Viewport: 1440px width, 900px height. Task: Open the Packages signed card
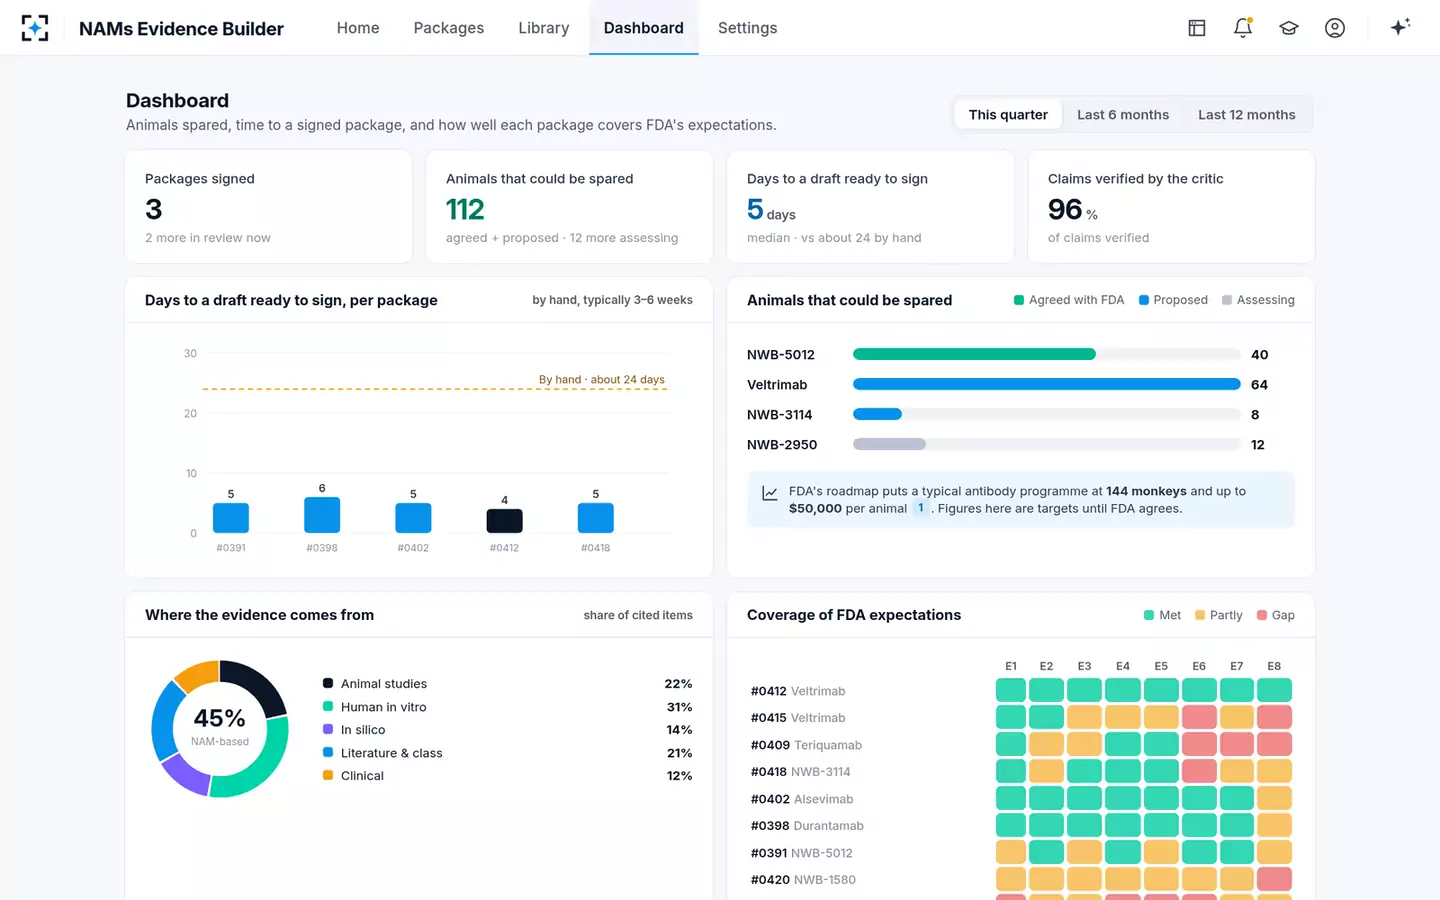(269, 207)
